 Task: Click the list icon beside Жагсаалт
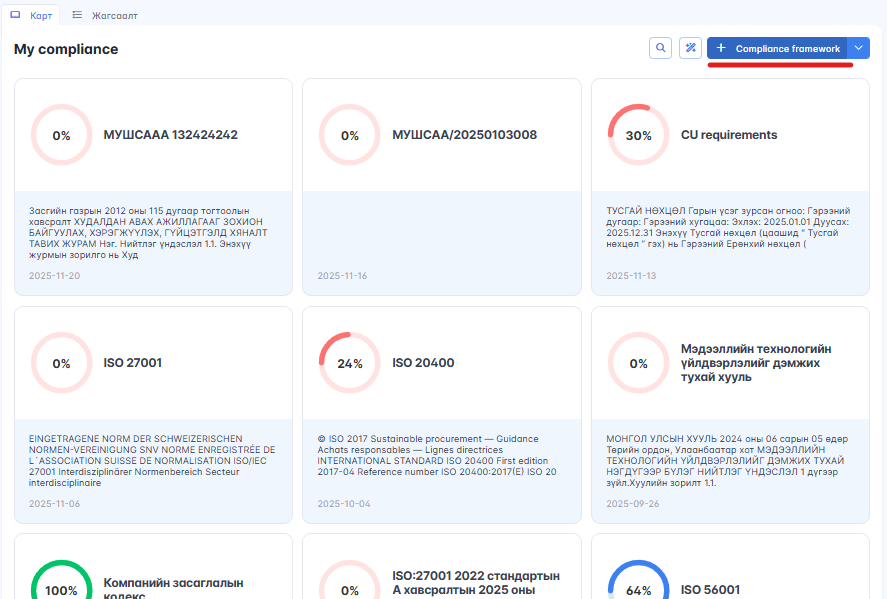point(77,15)
